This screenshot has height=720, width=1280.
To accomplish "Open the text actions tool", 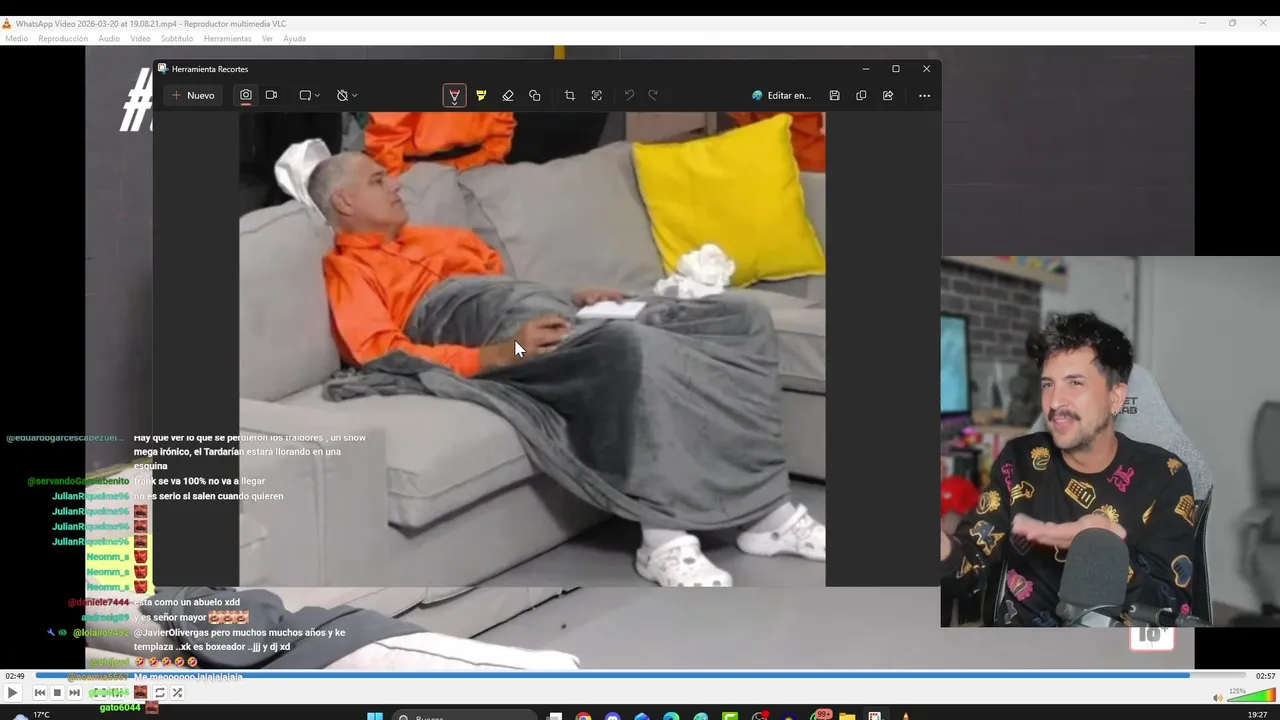I will click(x=597, y=95).
